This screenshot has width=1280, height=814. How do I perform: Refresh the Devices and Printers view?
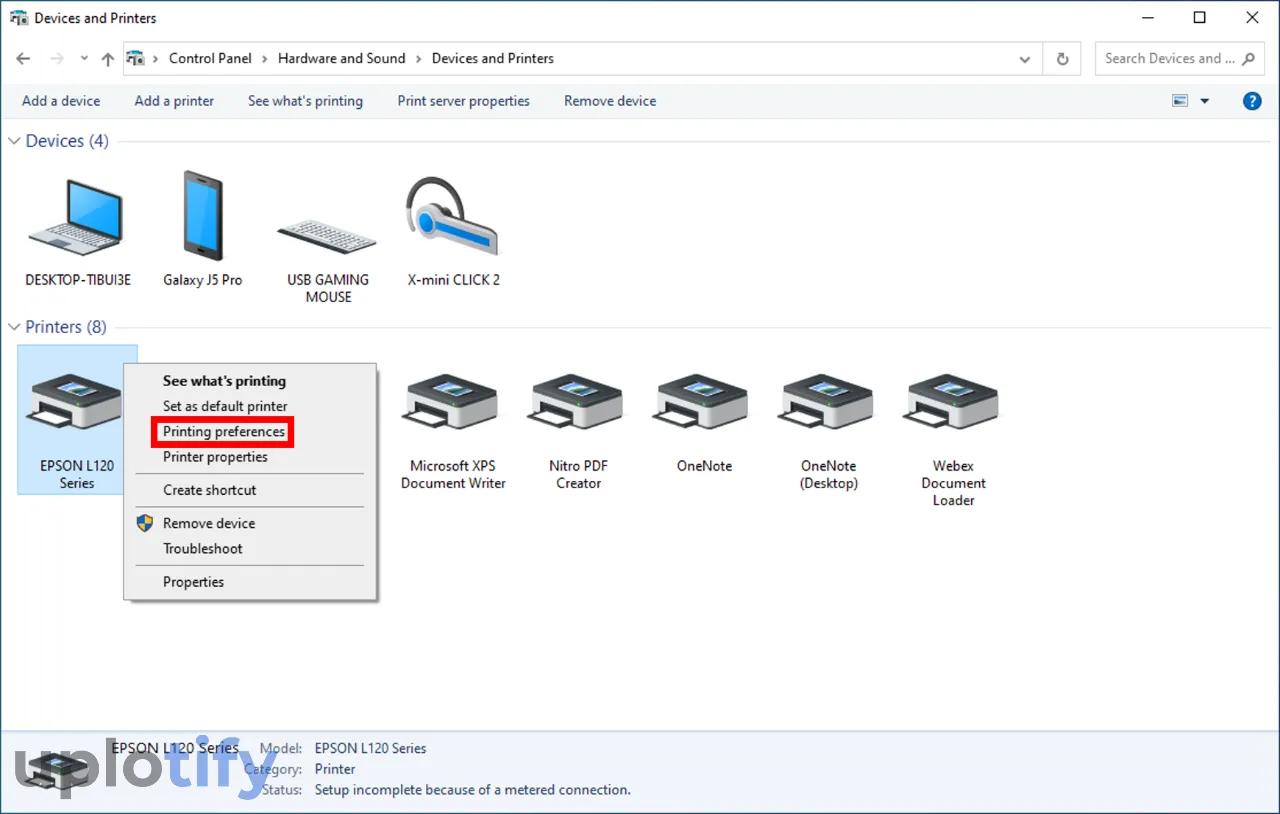pos(1062,59)
